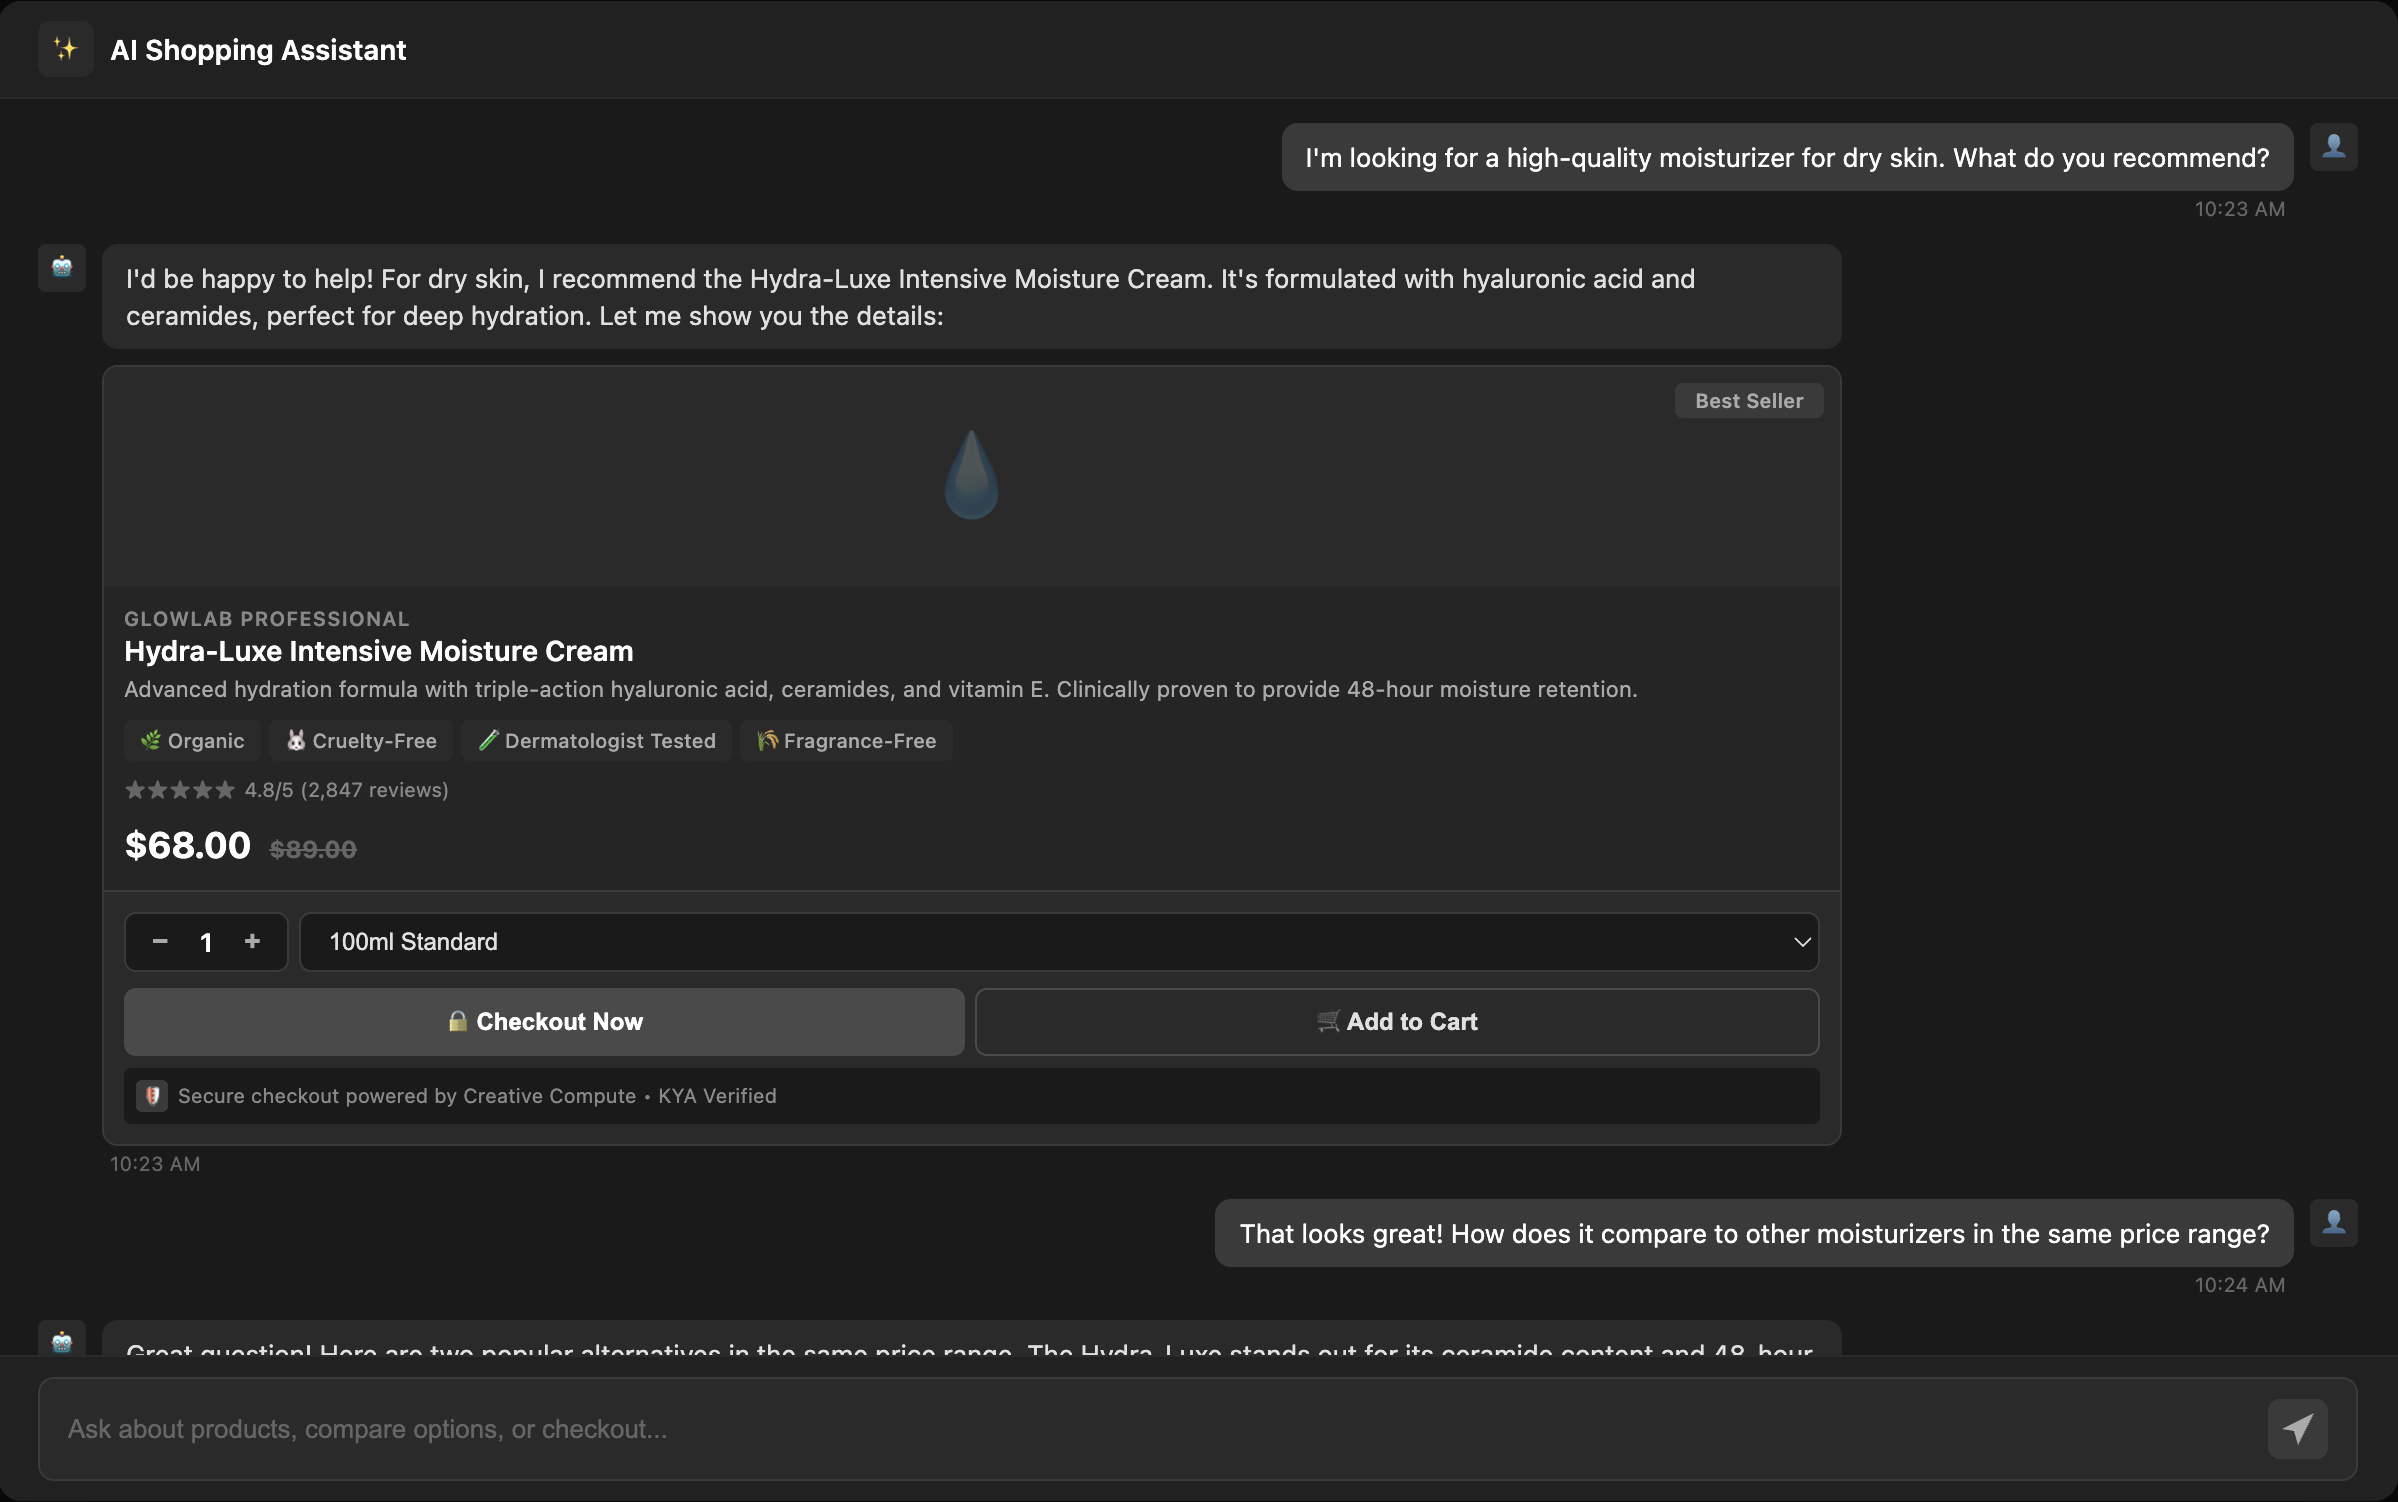Click the lock icon on Checkout Now
Screen dimensions: 2398x1502
458,1021
